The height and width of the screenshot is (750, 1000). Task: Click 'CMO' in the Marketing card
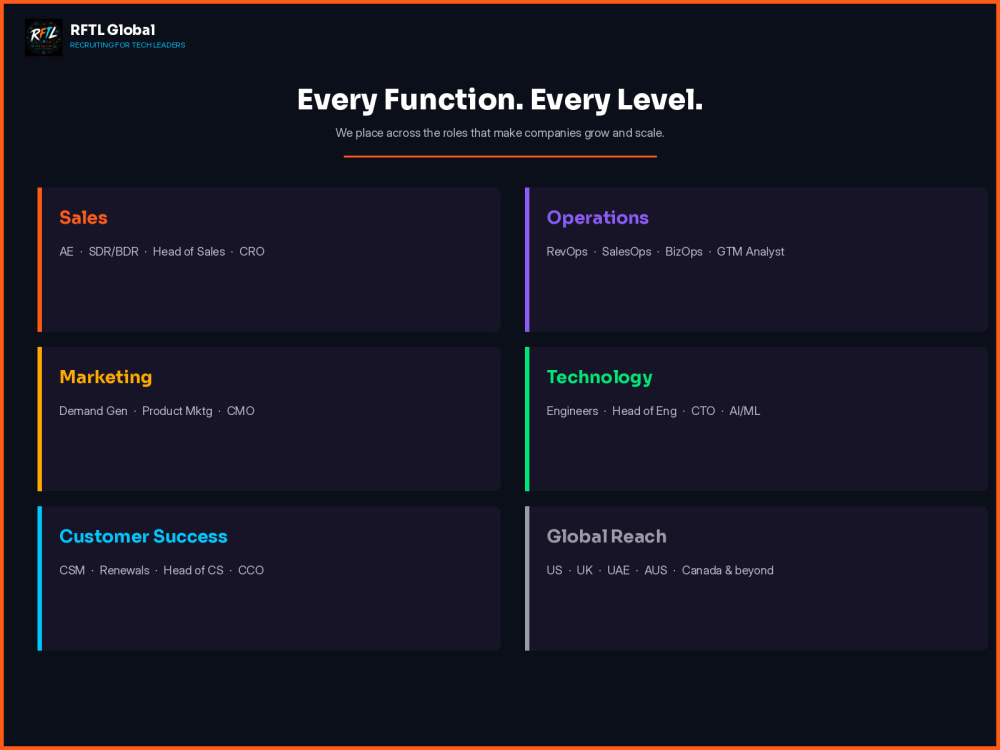[240, 411]
